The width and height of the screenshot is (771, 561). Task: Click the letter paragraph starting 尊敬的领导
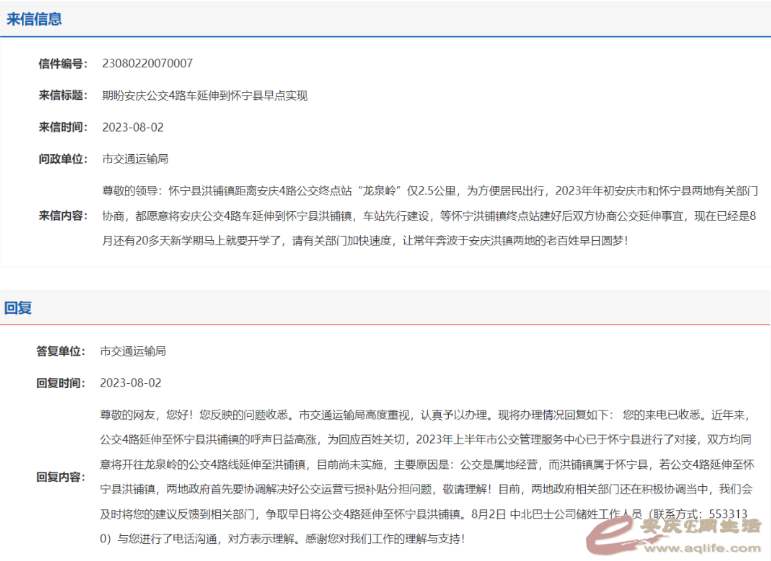430,215
